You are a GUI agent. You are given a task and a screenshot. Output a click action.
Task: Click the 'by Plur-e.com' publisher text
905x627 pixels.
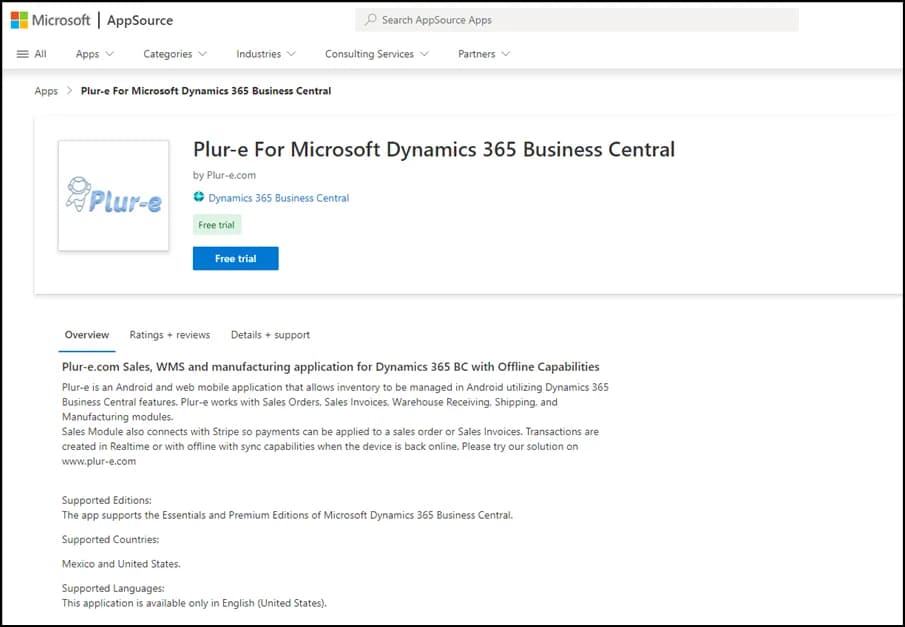click(x=225, y=175)
